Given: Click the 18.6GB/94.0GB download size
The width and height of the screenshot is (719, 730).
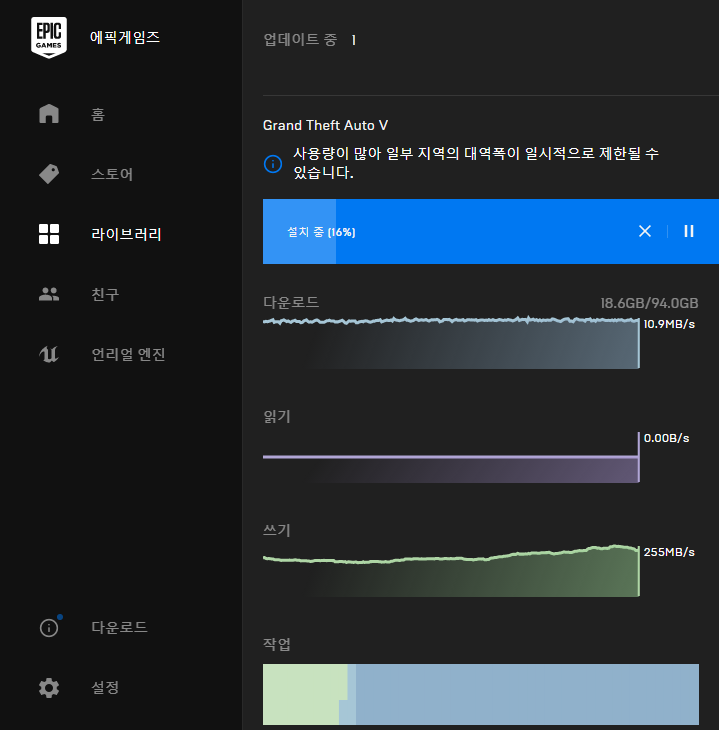Looking at the screenshot, I should point(649,304).
